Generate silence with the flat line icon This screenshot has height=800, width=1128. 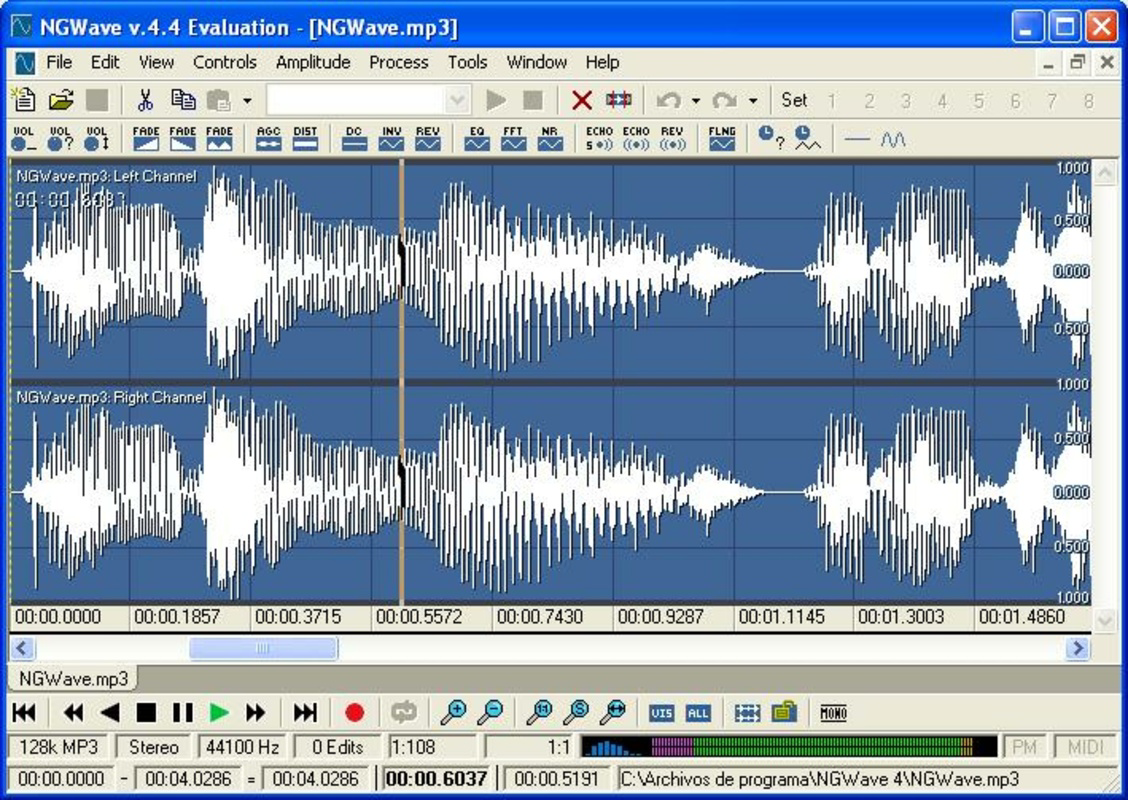tap(857, 138)
